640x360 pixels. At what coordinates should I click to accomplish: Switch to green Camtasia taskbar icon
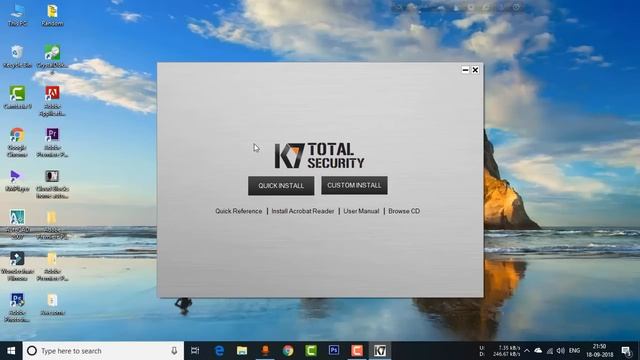pos(311,351)
